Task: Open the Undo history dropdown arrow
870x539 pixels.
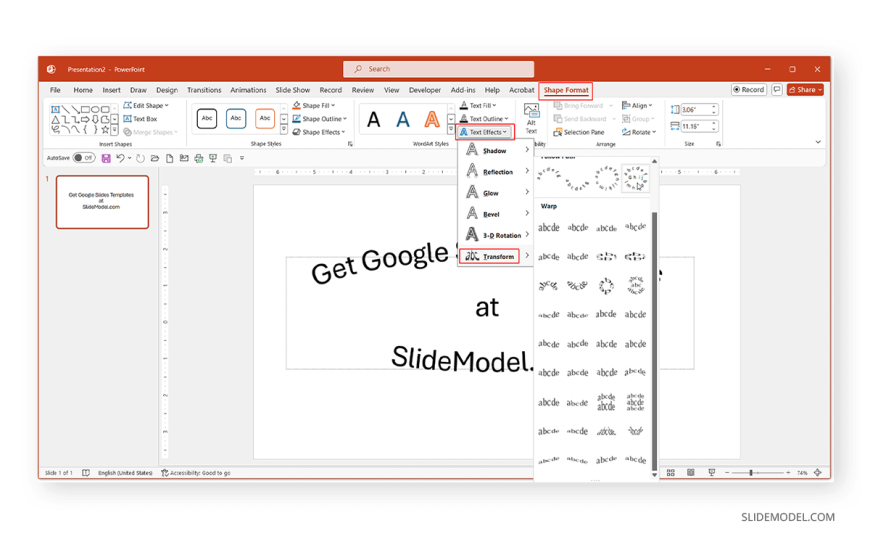Action: (x=130, y=159)
